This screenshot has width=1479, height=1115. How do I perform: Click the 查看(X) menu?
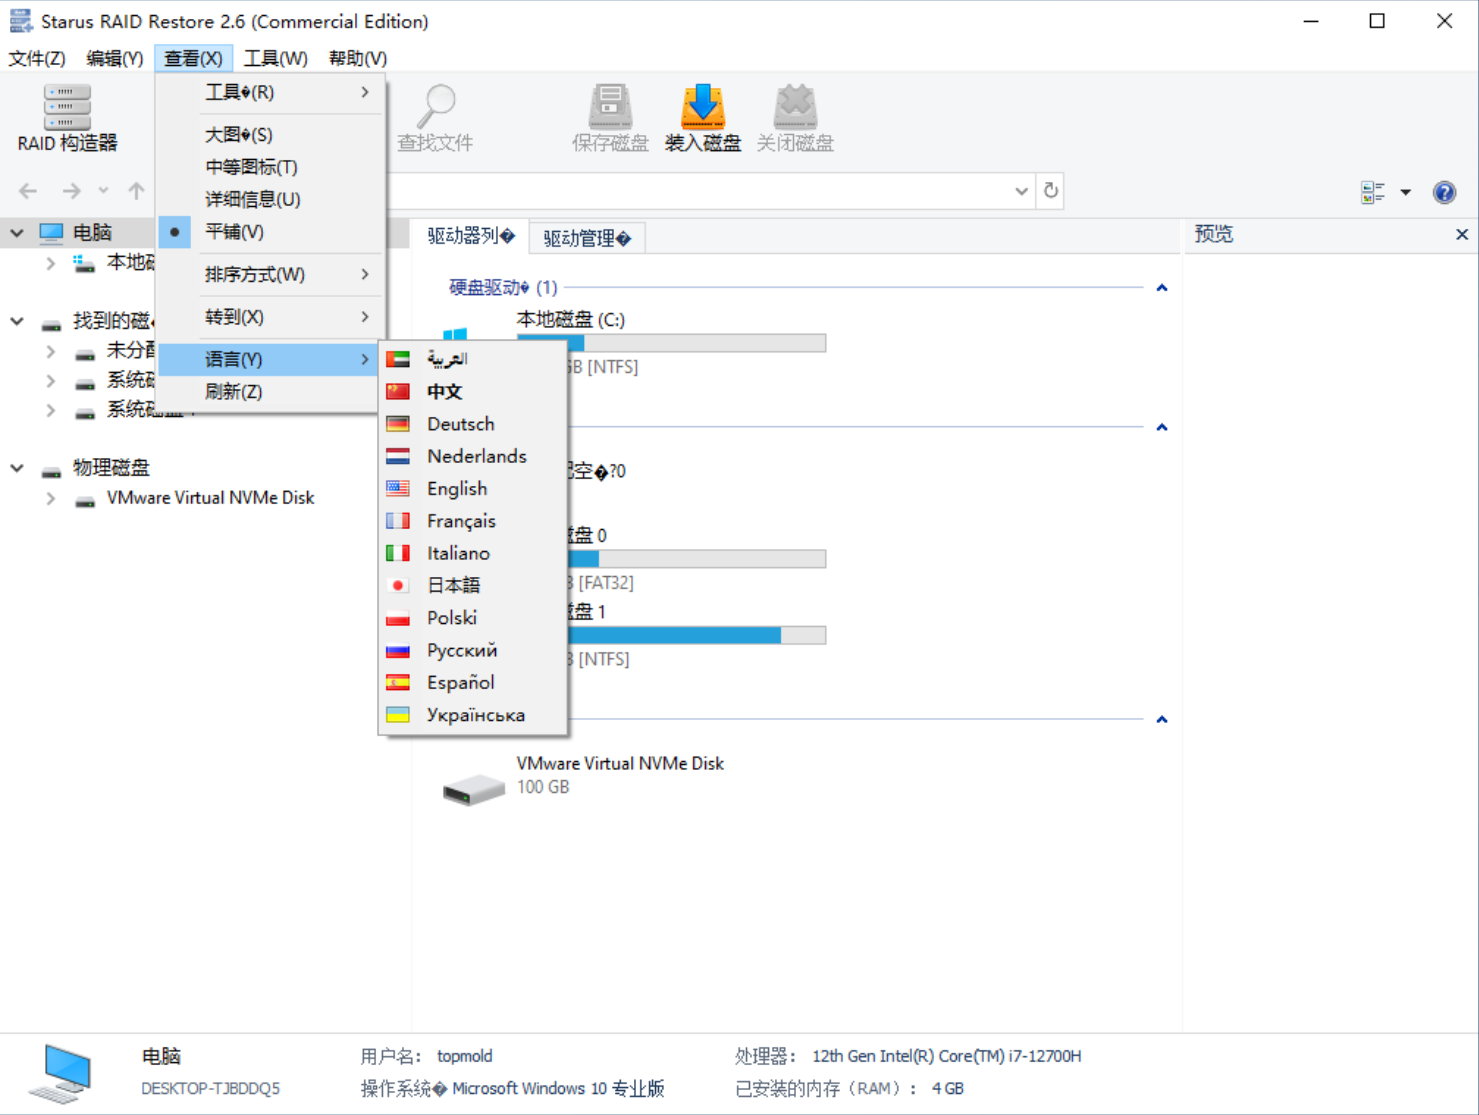[x=194, y=58]
